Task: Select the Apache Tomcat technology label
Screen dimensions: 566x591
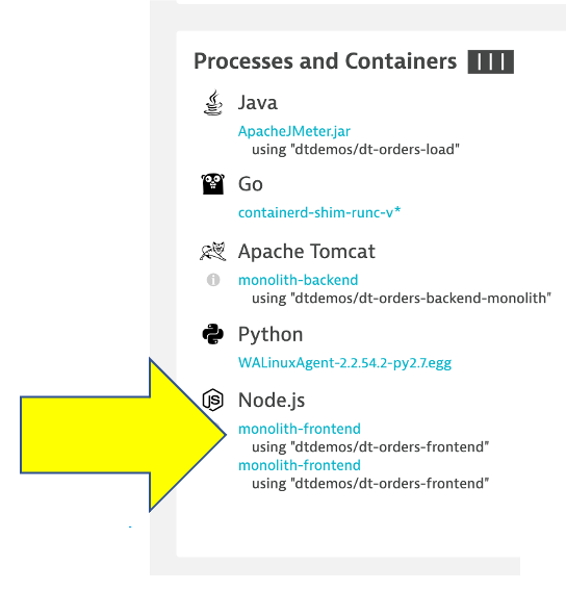Action: [307, 251]
